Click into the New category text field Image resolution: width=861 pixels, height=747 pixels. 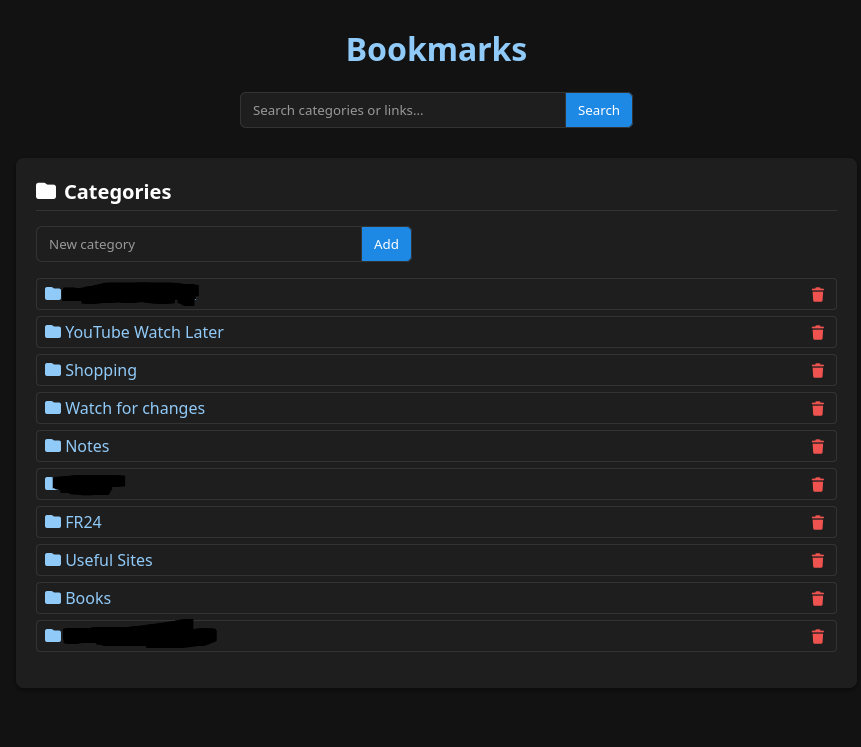tap(198, 244)
